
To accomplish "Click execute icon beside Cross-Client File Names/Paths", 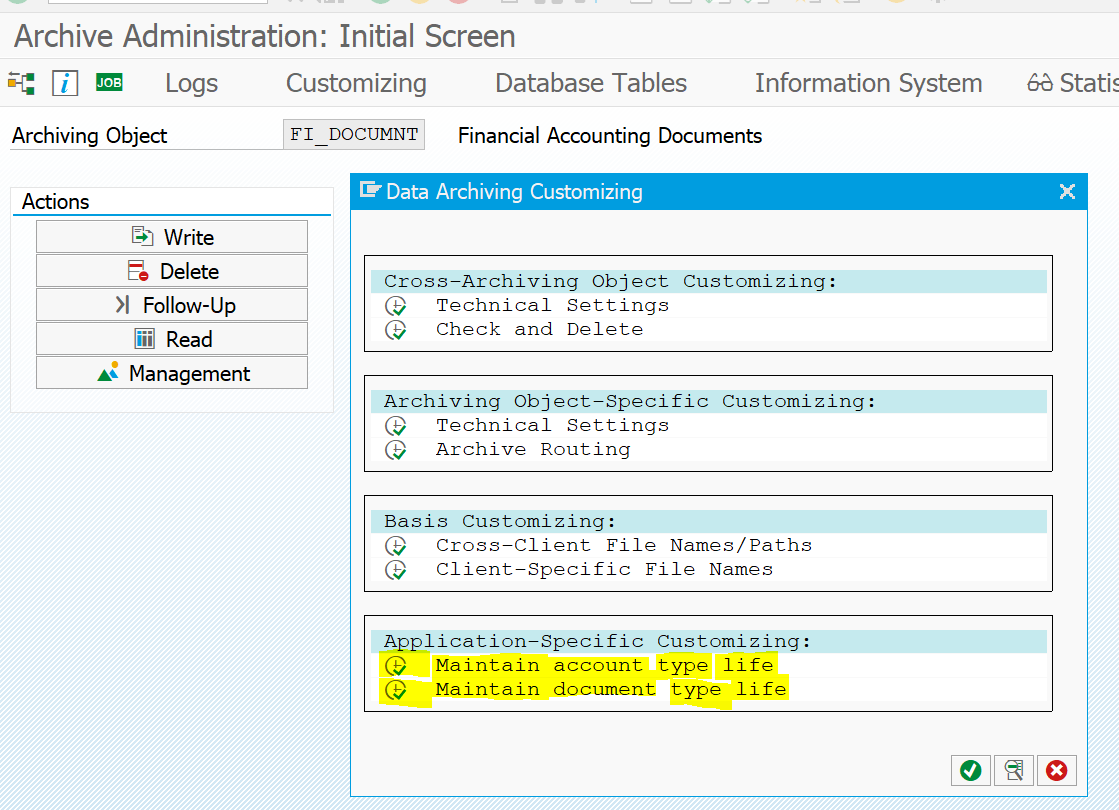I will click(x=397, y=546).
